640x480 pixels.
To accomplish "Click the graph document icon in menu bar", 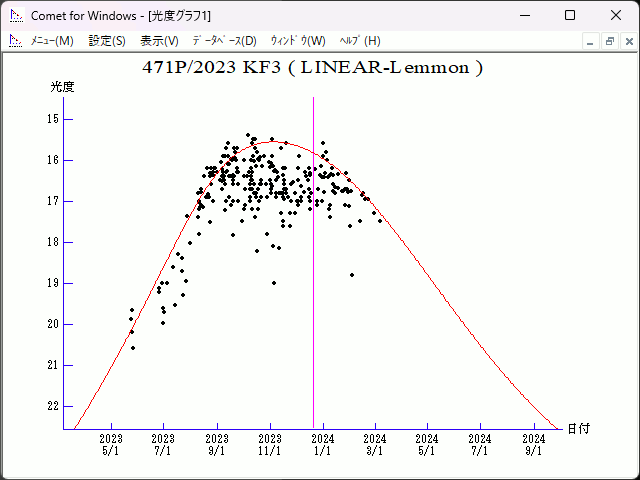I will [x=15, y=41].
